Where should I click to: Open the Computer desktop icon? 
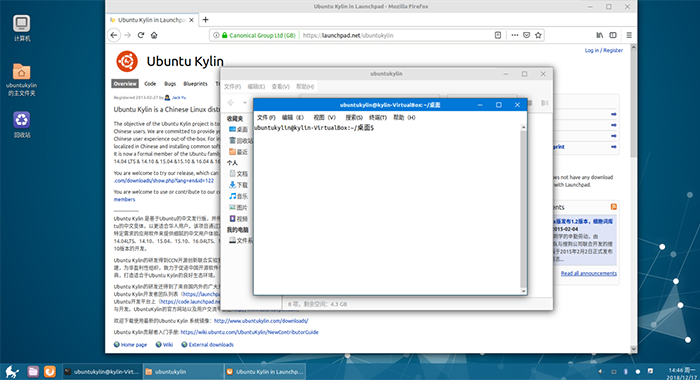21,28
